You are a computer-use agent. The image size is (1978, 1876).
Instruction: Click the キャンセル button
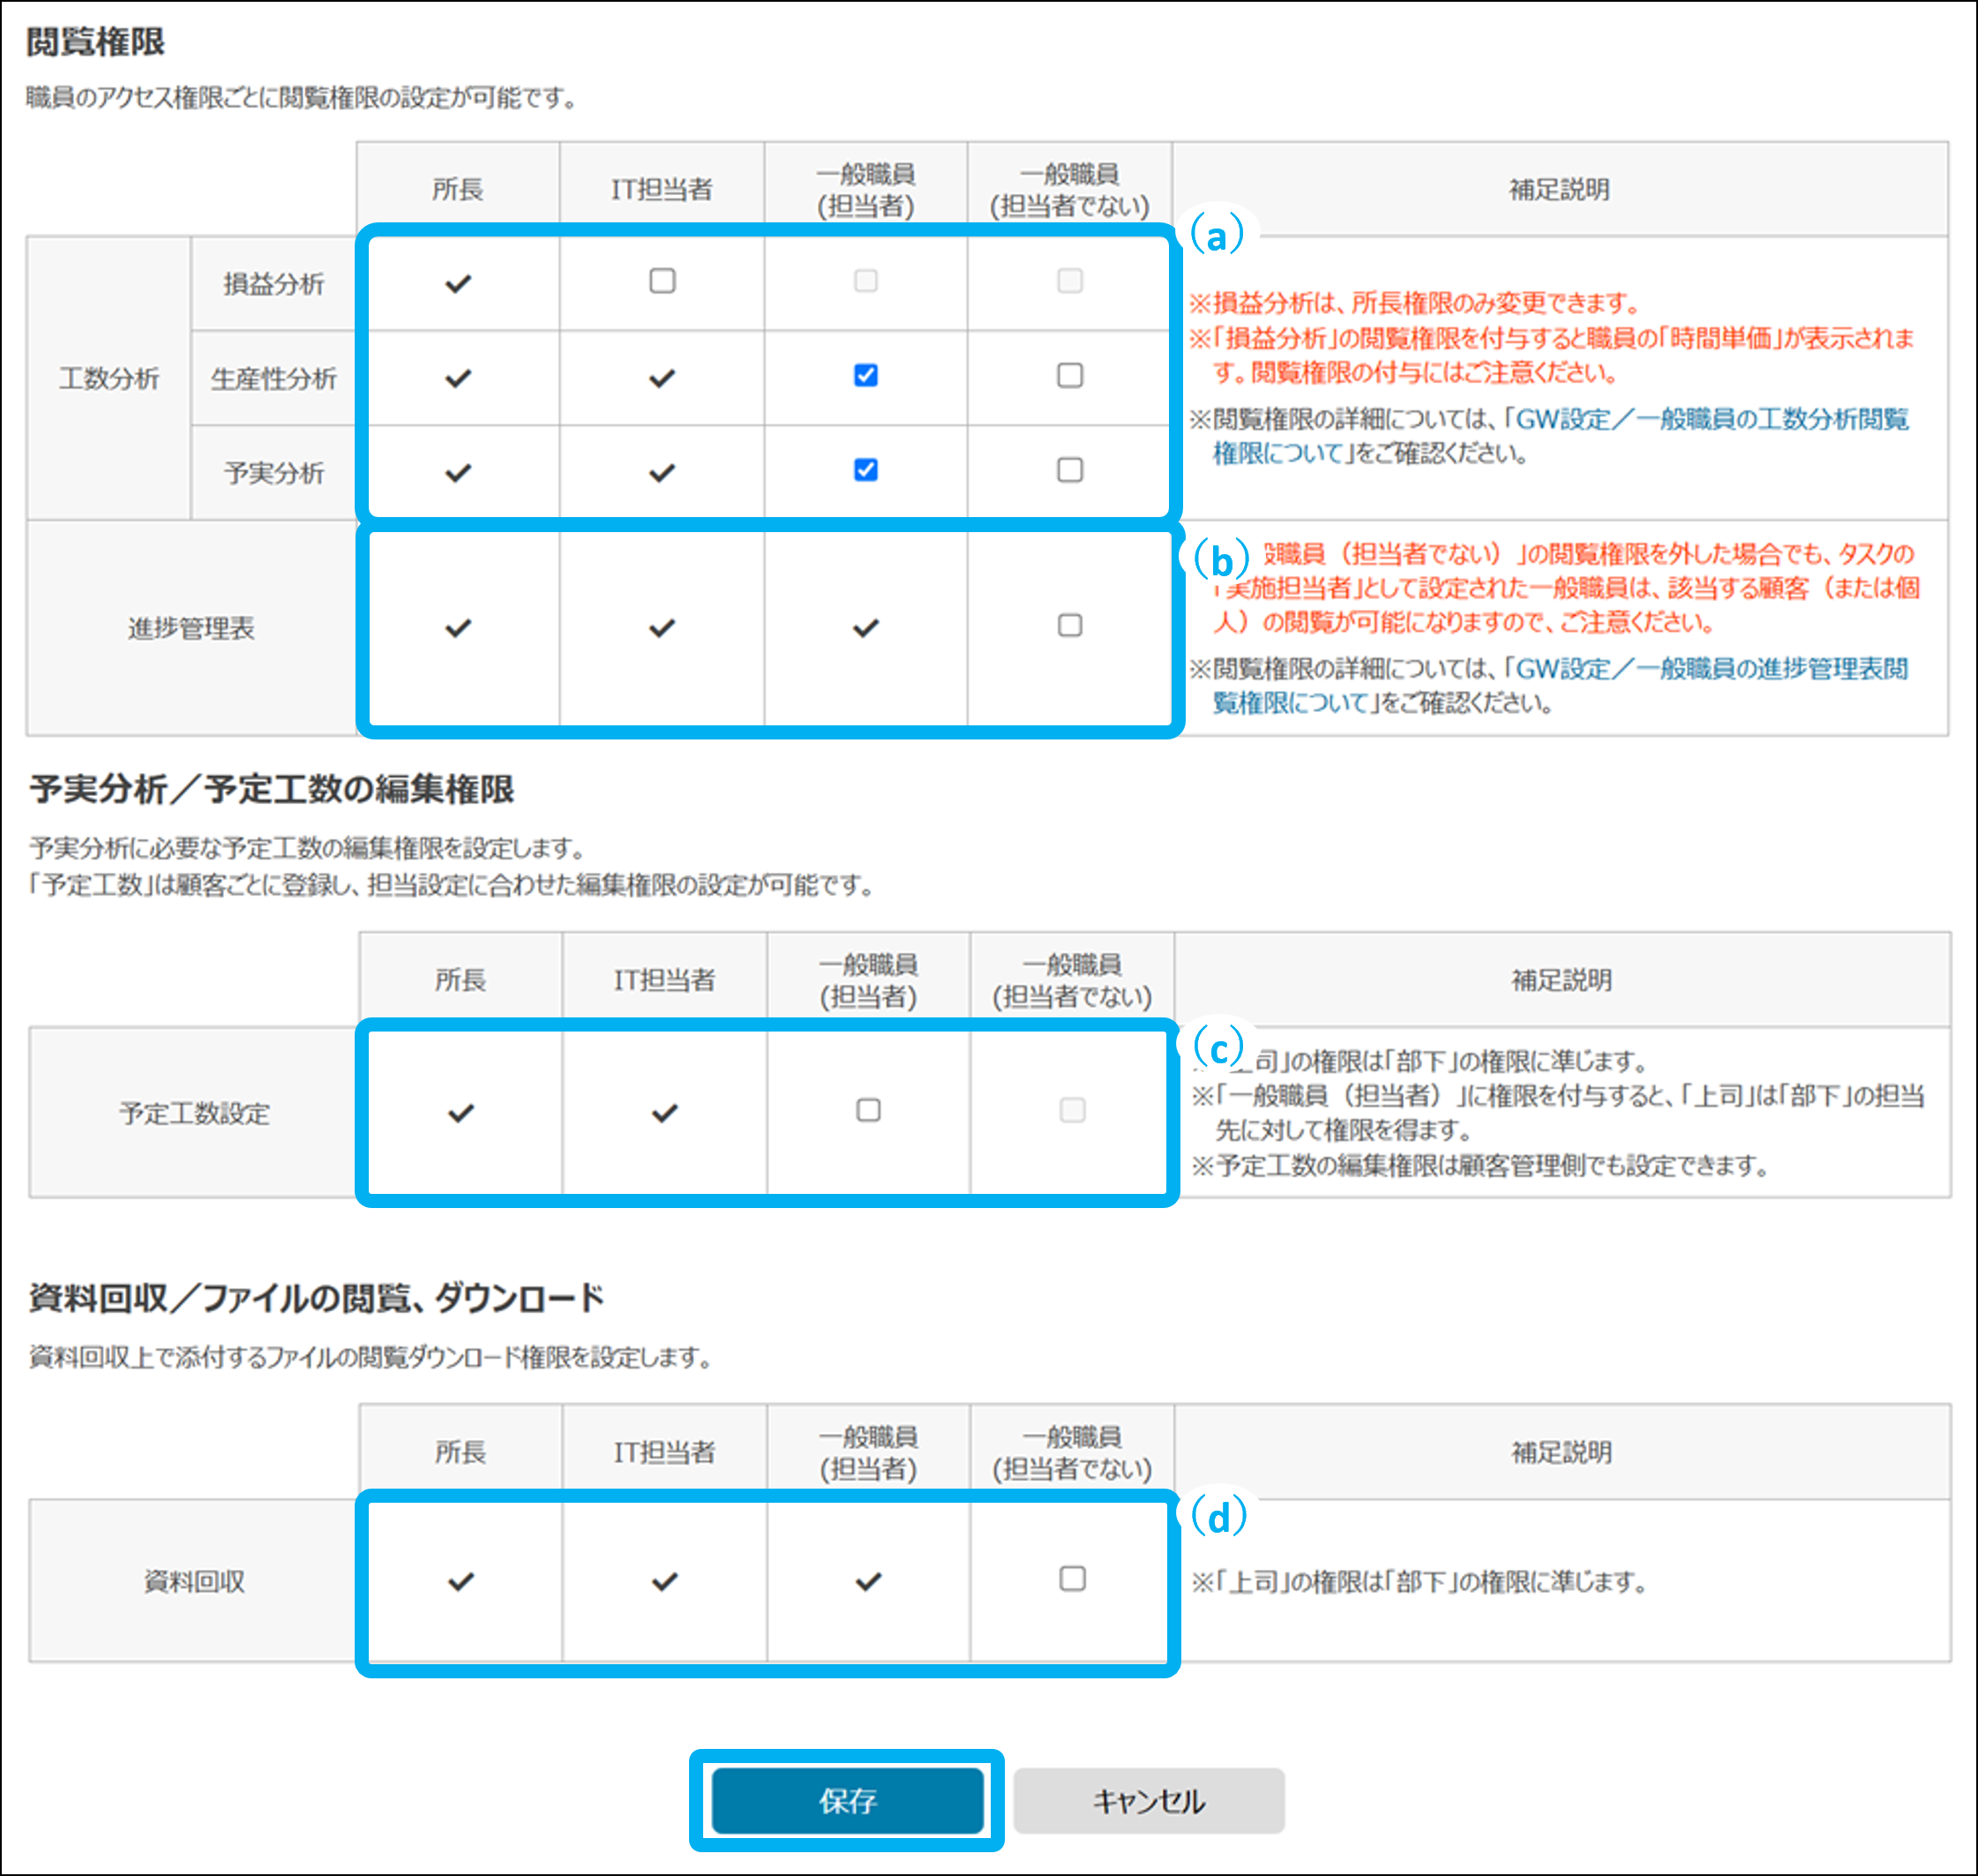point(1148,1801)
